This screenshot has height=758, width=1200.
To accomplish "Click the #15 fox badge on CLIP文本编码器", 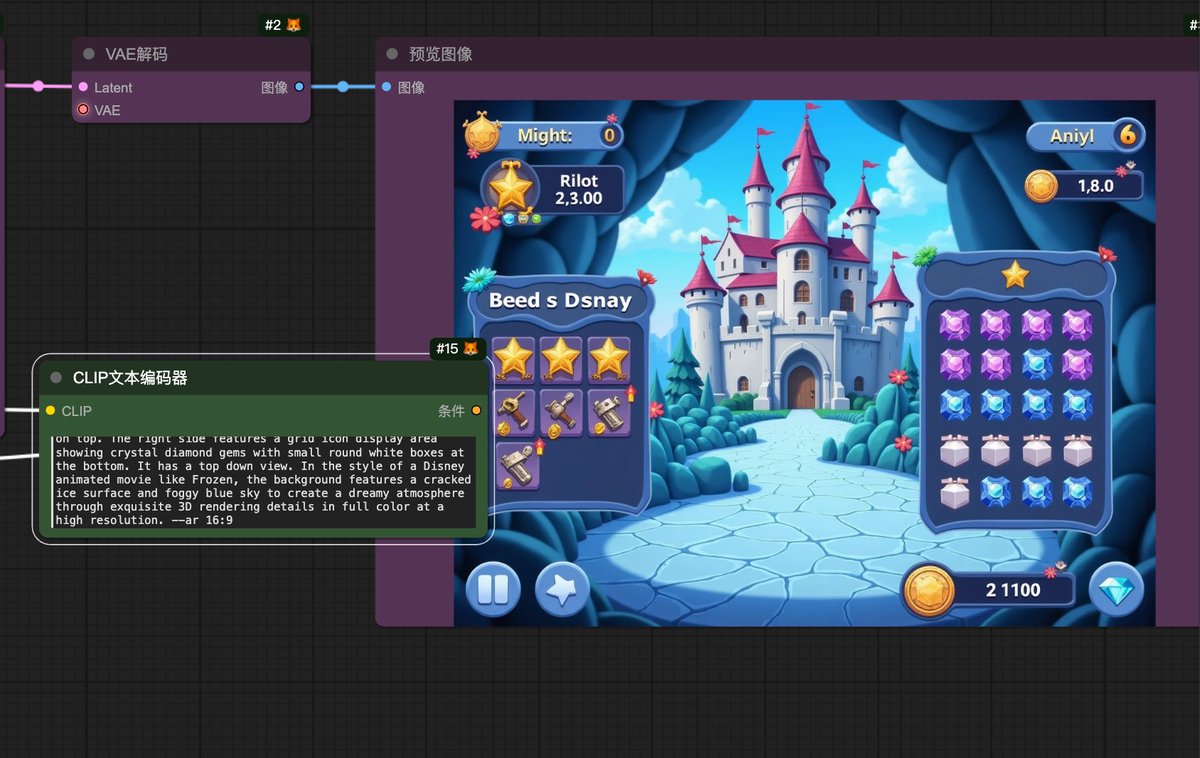I will click(x=458, y=348).
